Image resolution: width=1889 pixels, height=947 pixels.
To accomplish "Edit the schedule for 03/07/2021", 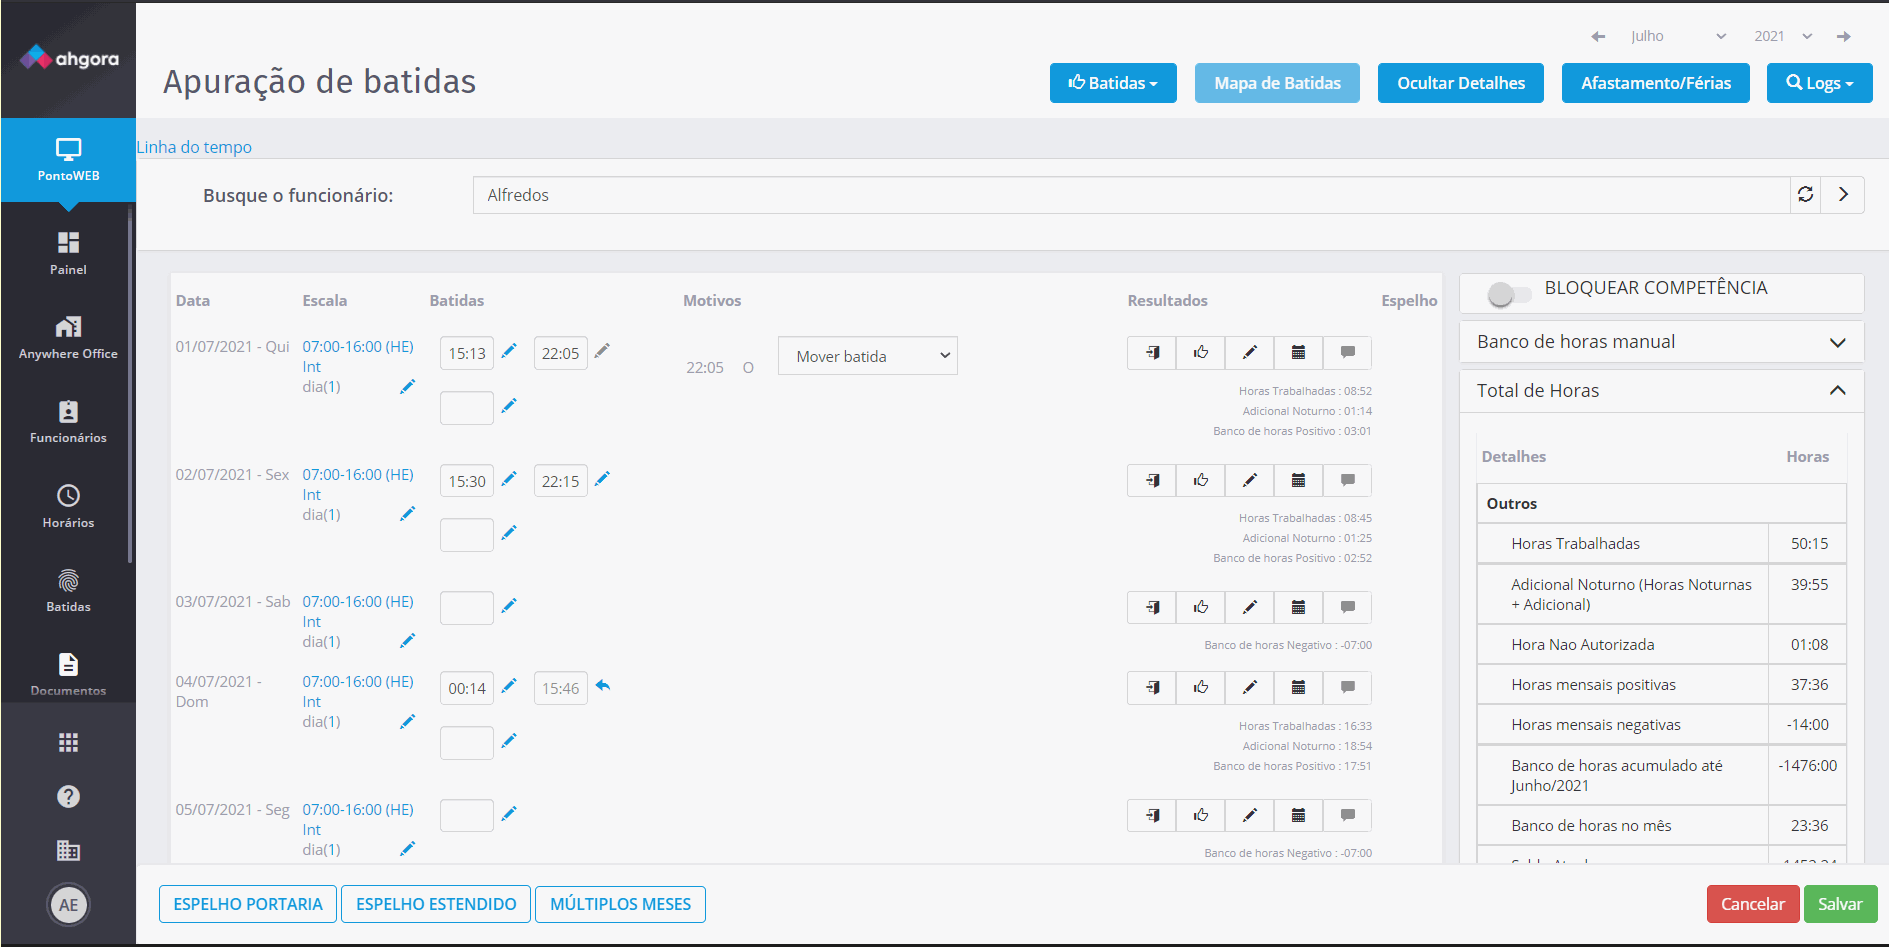I will (407, 641).
